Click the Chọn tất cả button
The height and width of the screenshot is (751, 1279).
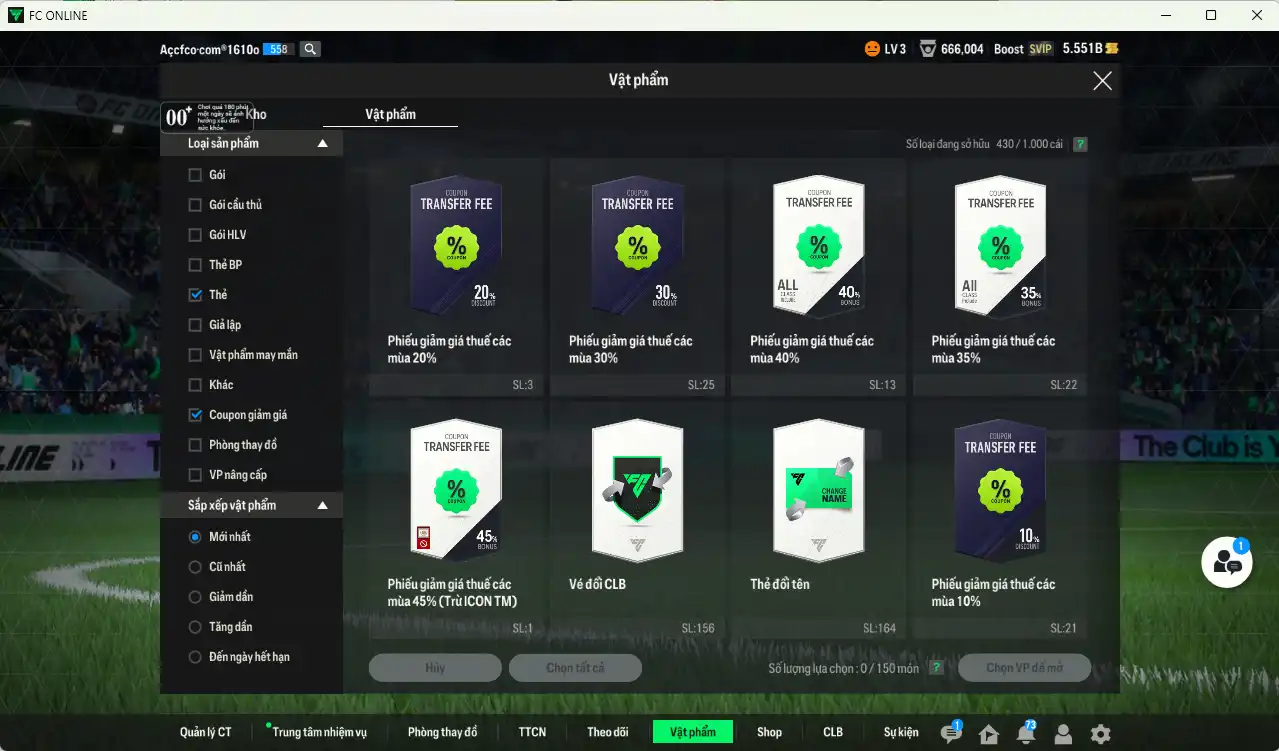point(575,668)
